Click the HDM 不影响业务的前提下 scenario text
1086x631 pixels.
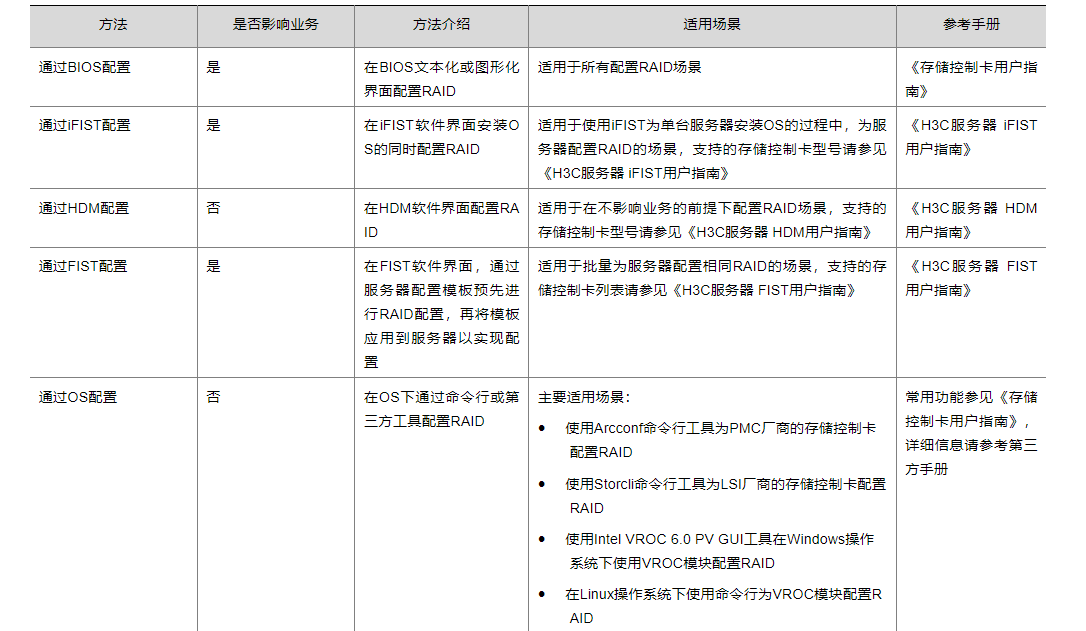click(712, 220)
